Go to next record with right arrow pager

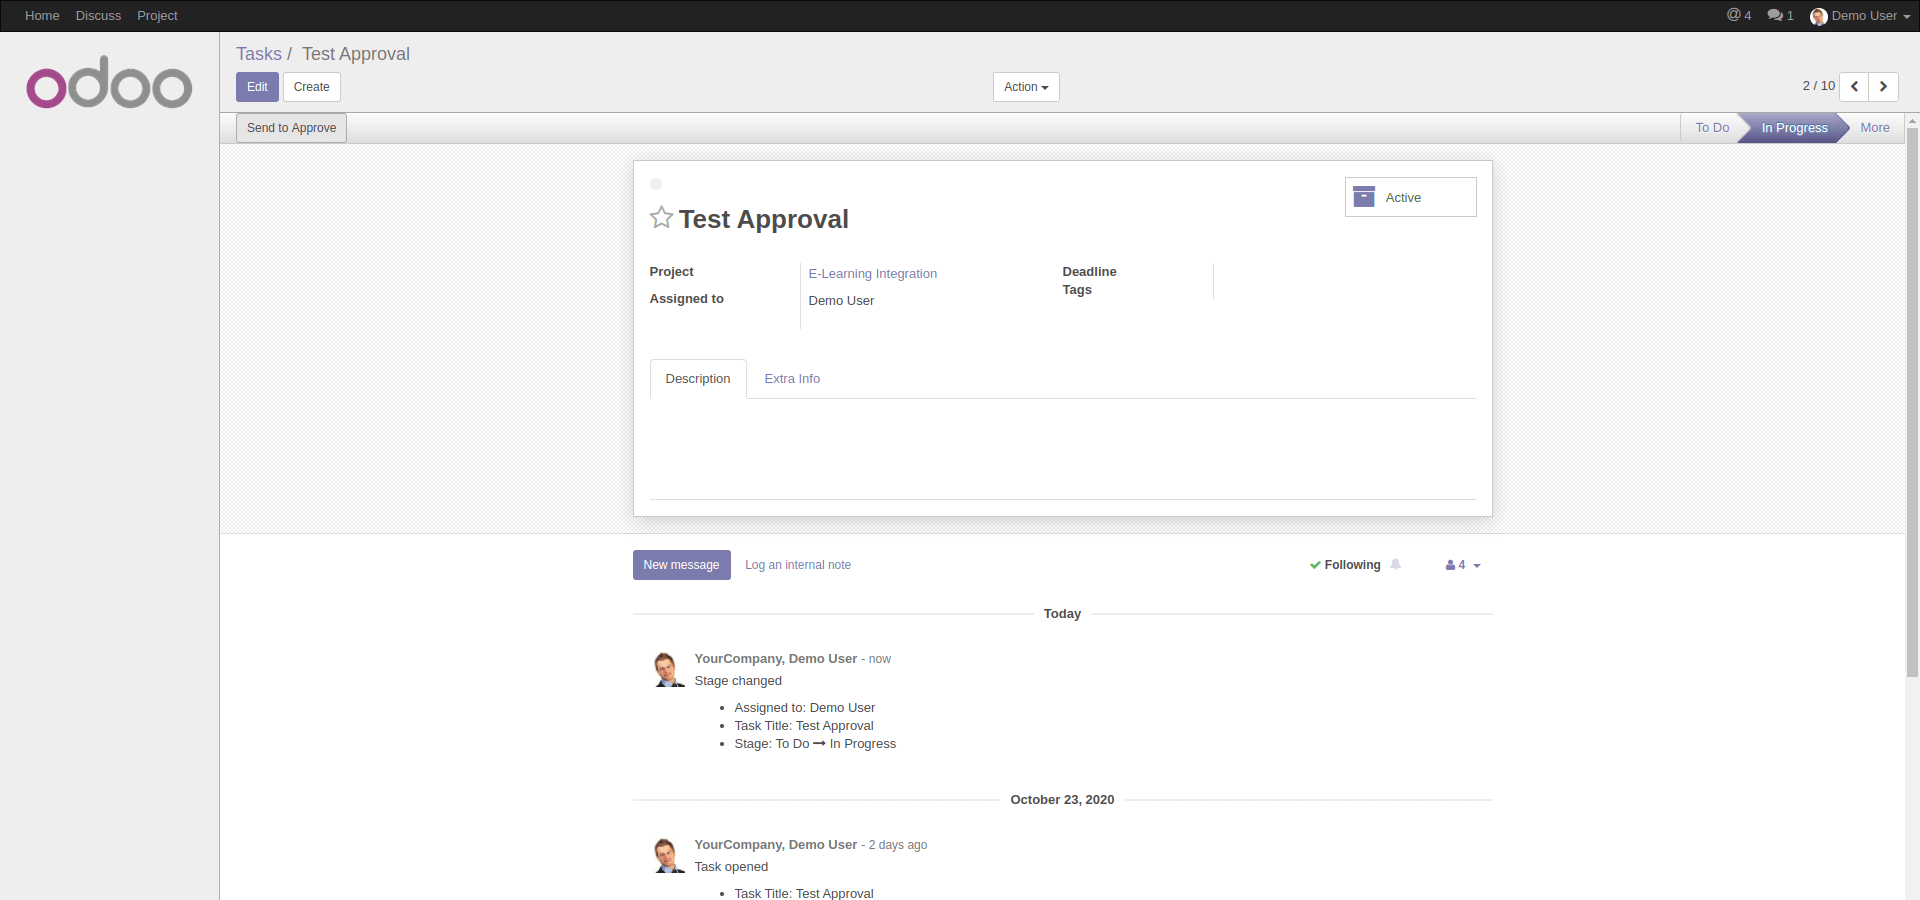point(1884,87)
